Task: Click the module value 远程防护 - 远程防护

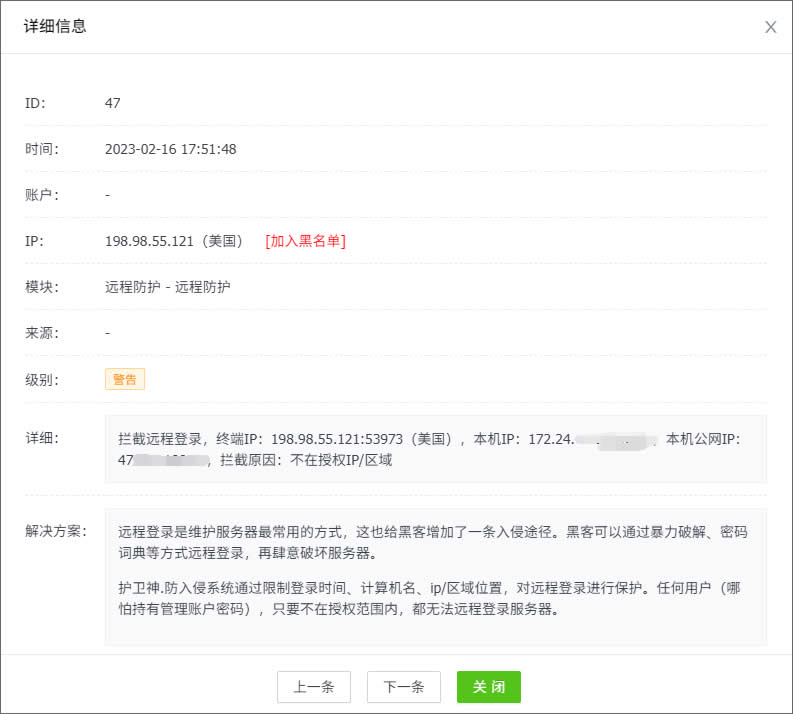Action: 167,287
